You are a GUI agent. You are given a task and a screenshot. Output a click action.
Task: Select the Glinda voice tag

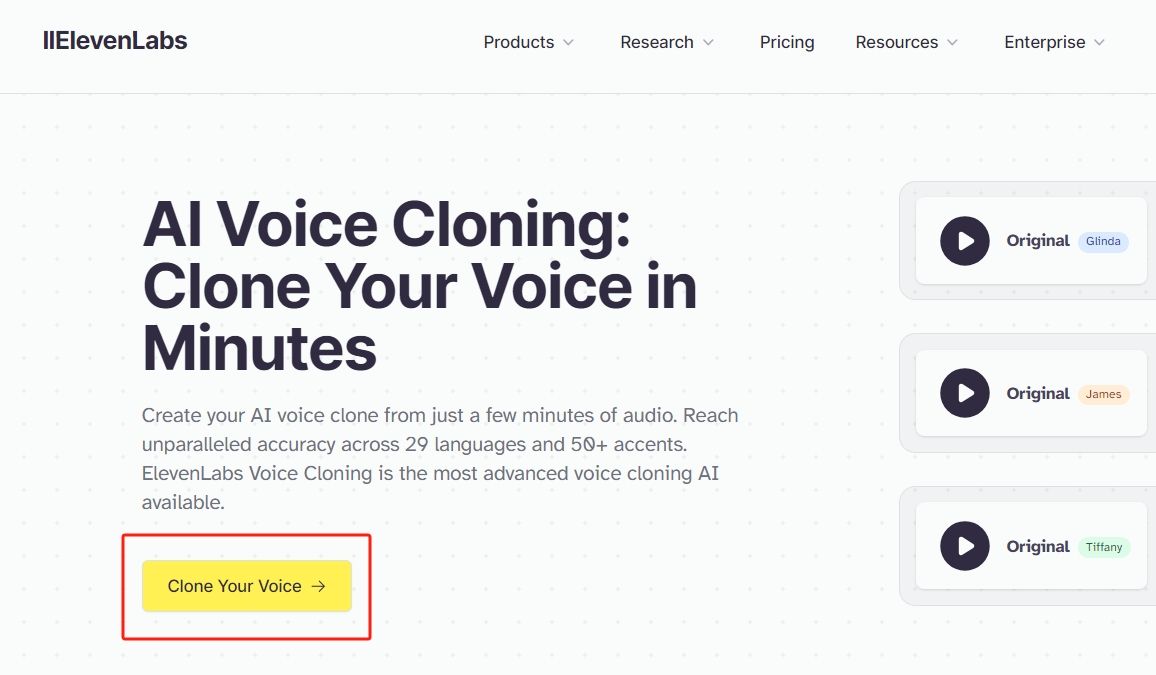pos(1103,241)
